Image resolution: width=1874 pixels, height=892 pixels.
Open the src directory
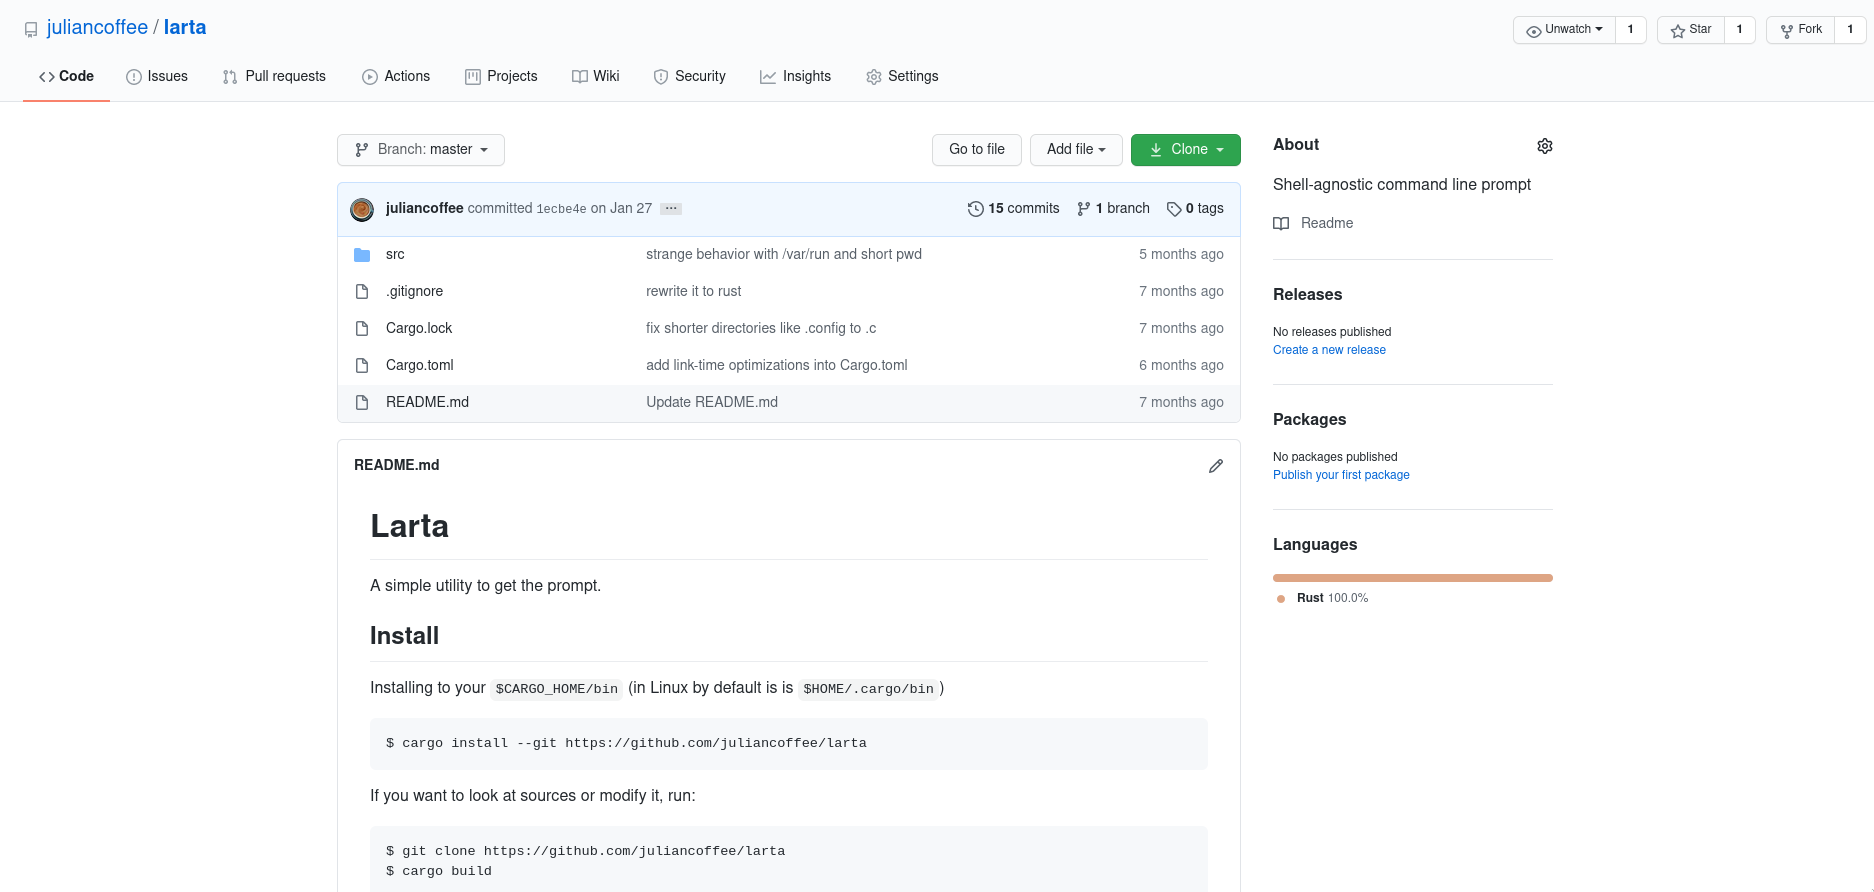(395, 254)
